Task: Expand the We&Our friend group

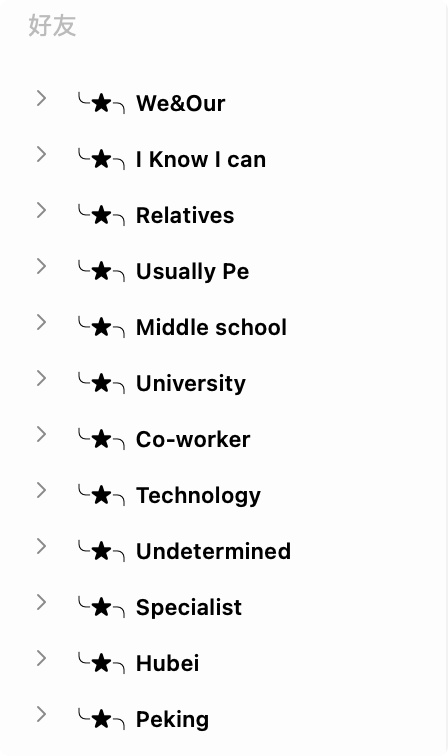Action: [41, 98]
